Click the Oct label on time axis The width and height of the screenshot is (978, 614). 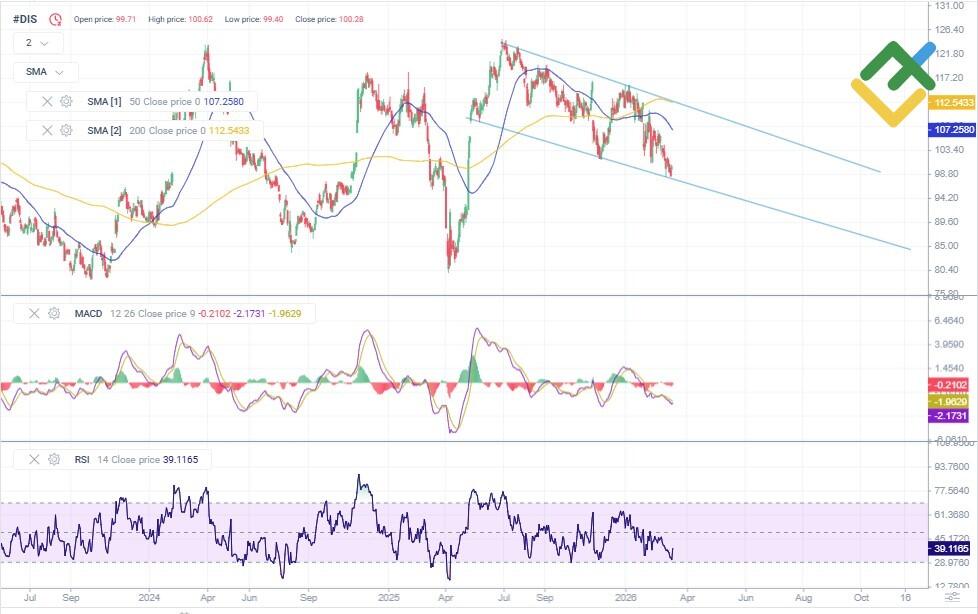[x=861, y=598]
